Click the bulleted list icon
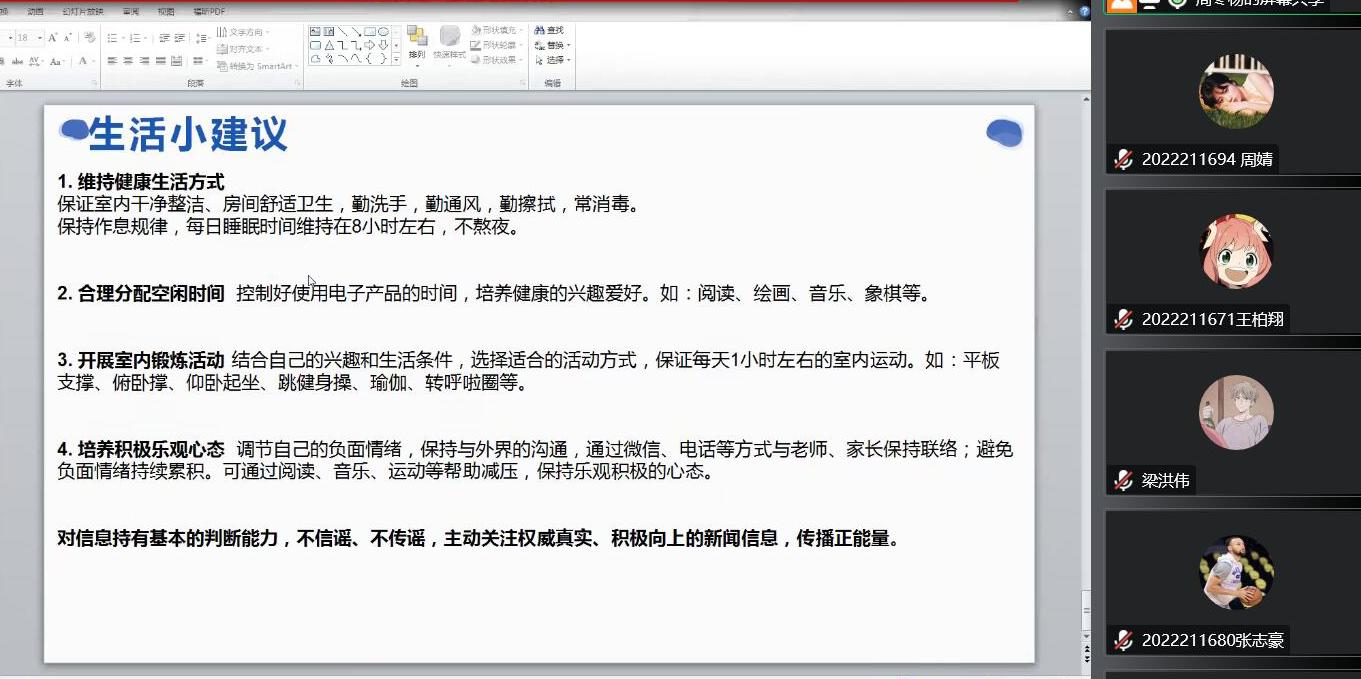 coord(112,37)
